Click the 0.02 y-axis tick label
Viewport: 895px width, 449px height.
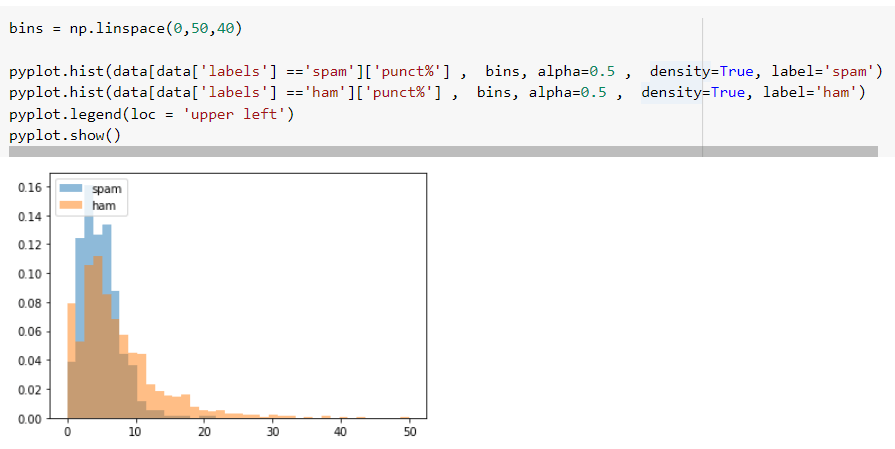30,390
